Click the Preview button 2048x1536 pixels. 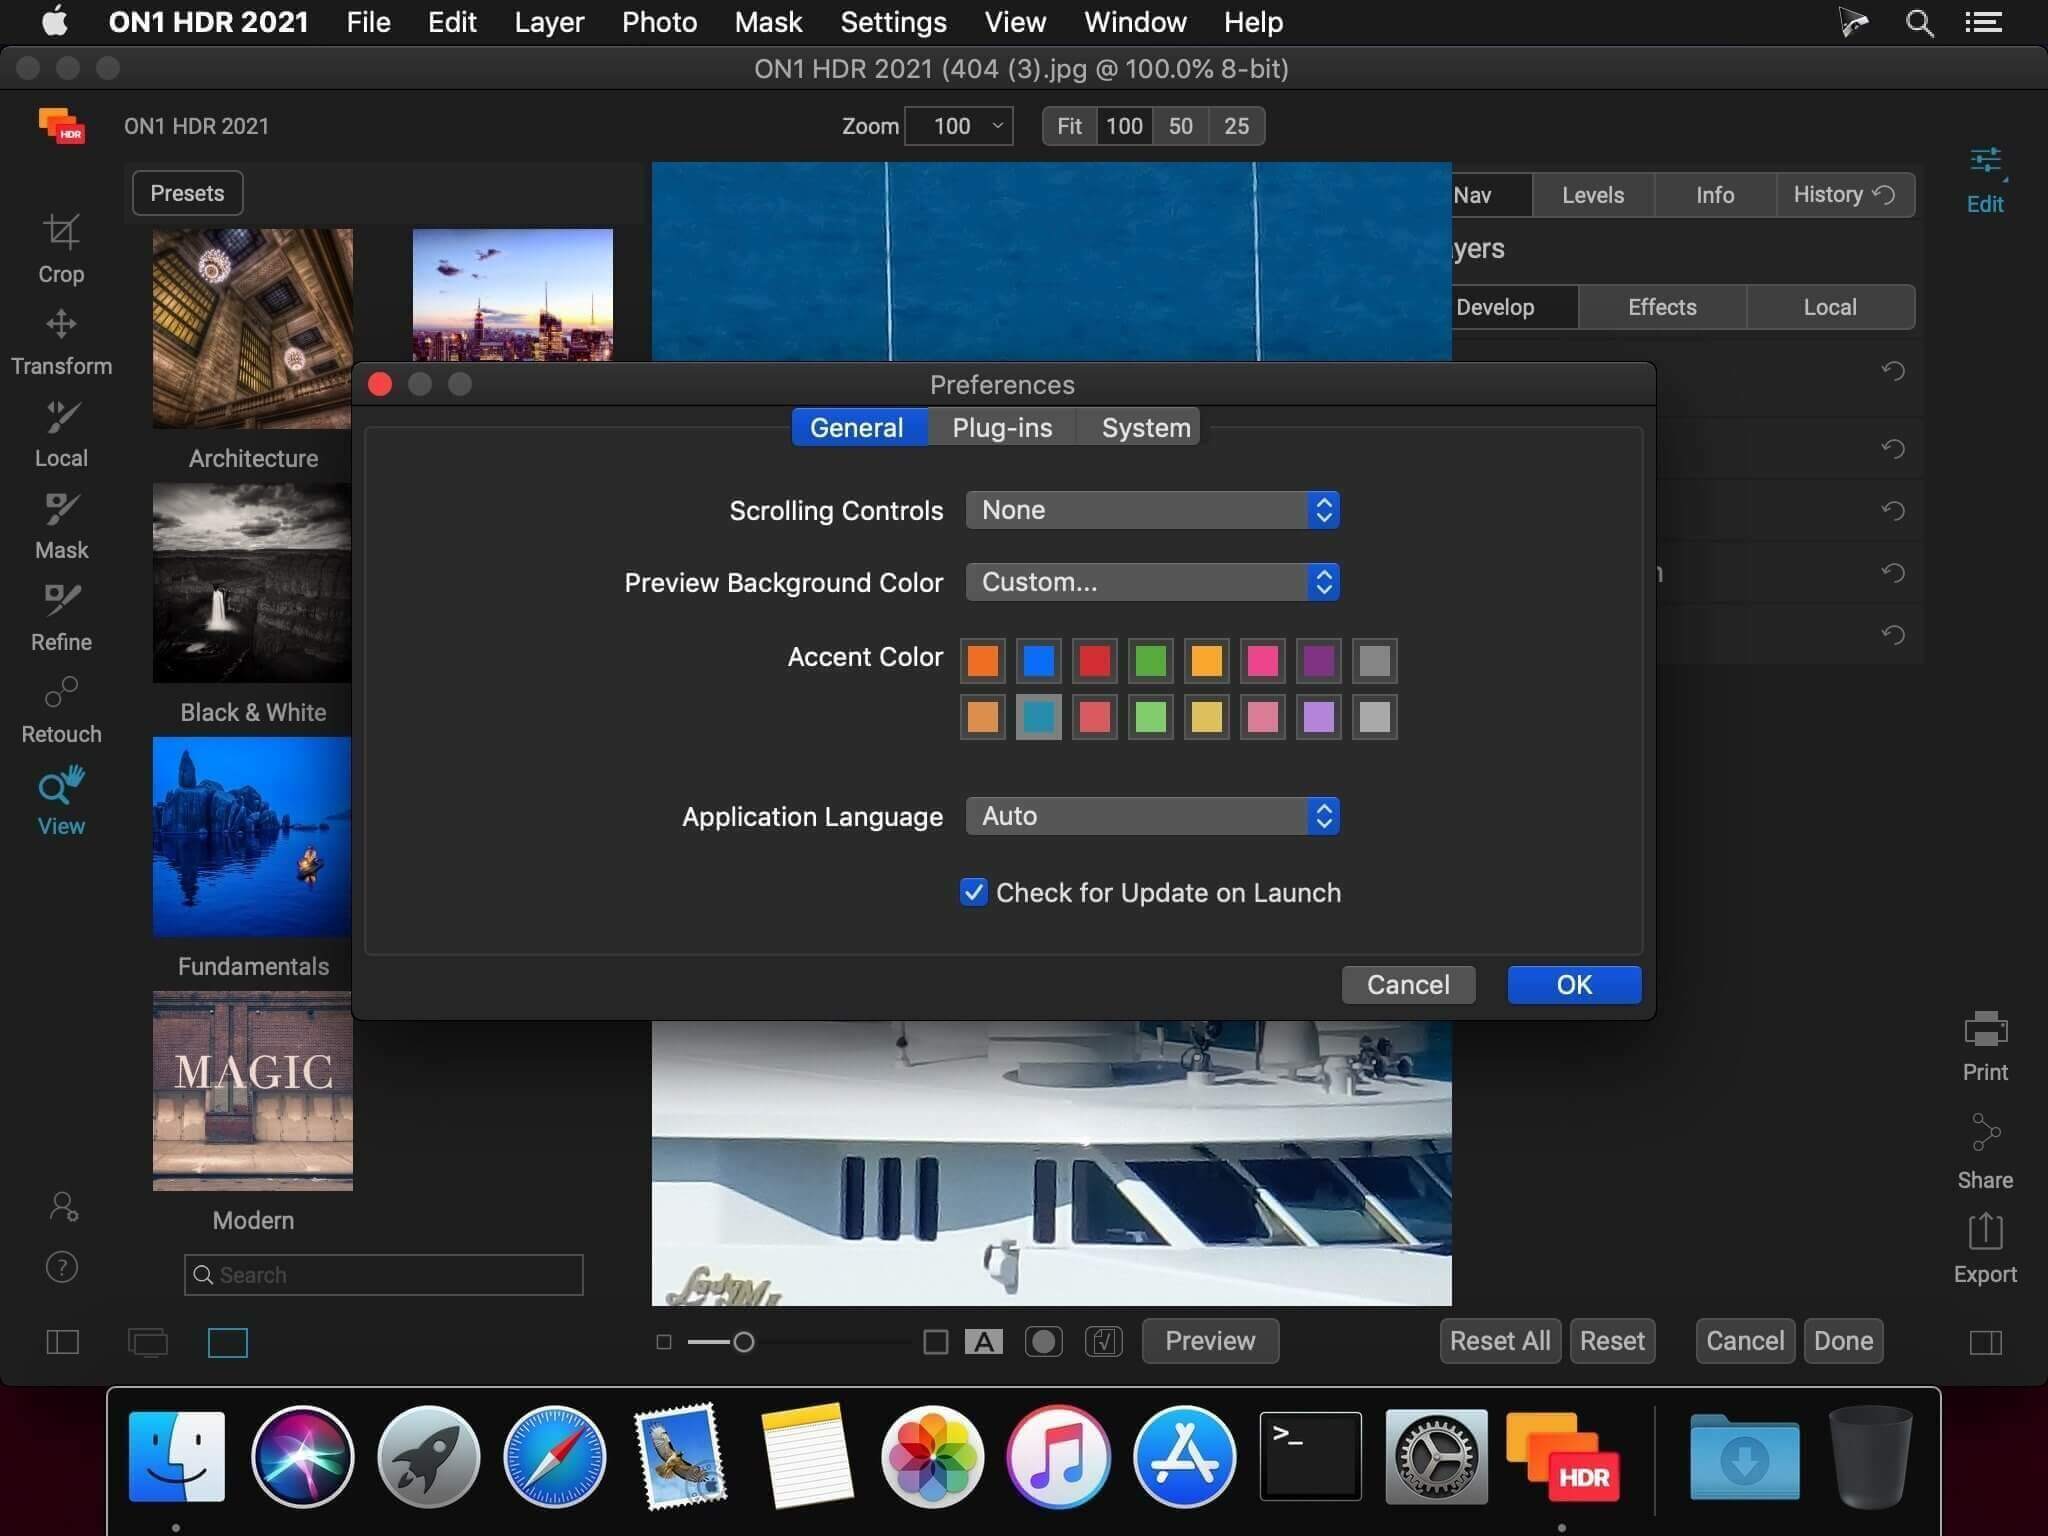[1210, 1341]
